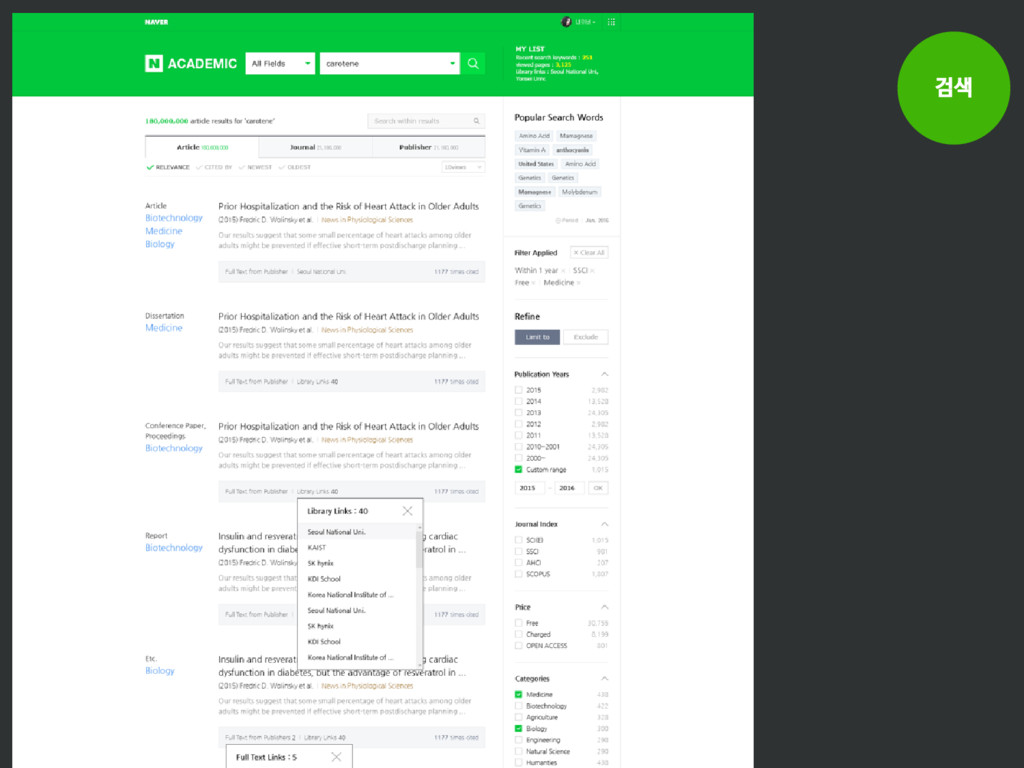Collapse the Categories section

click(605, 679)
